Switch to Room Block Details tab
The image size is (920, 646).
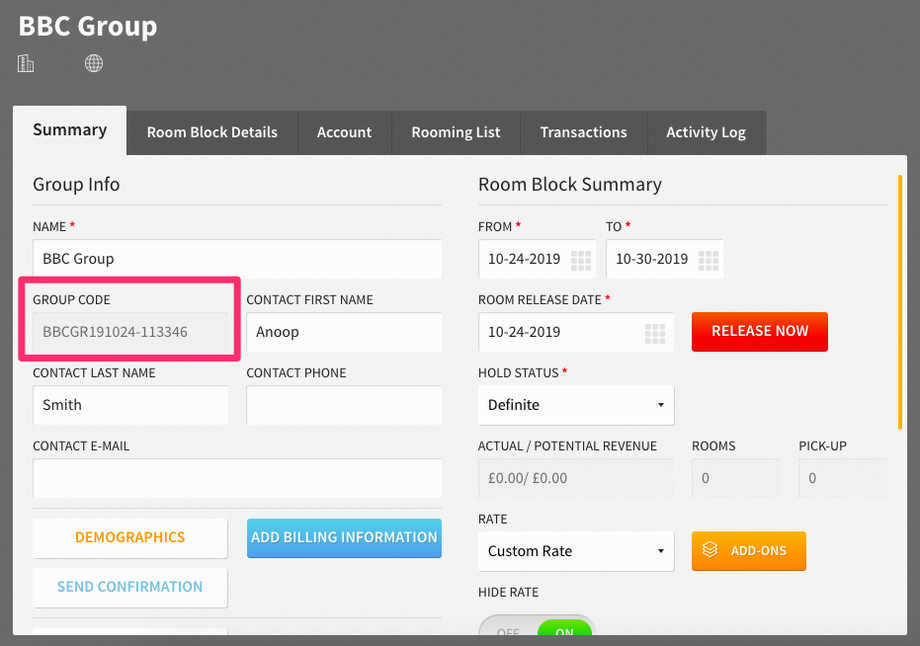coord(212,133)
